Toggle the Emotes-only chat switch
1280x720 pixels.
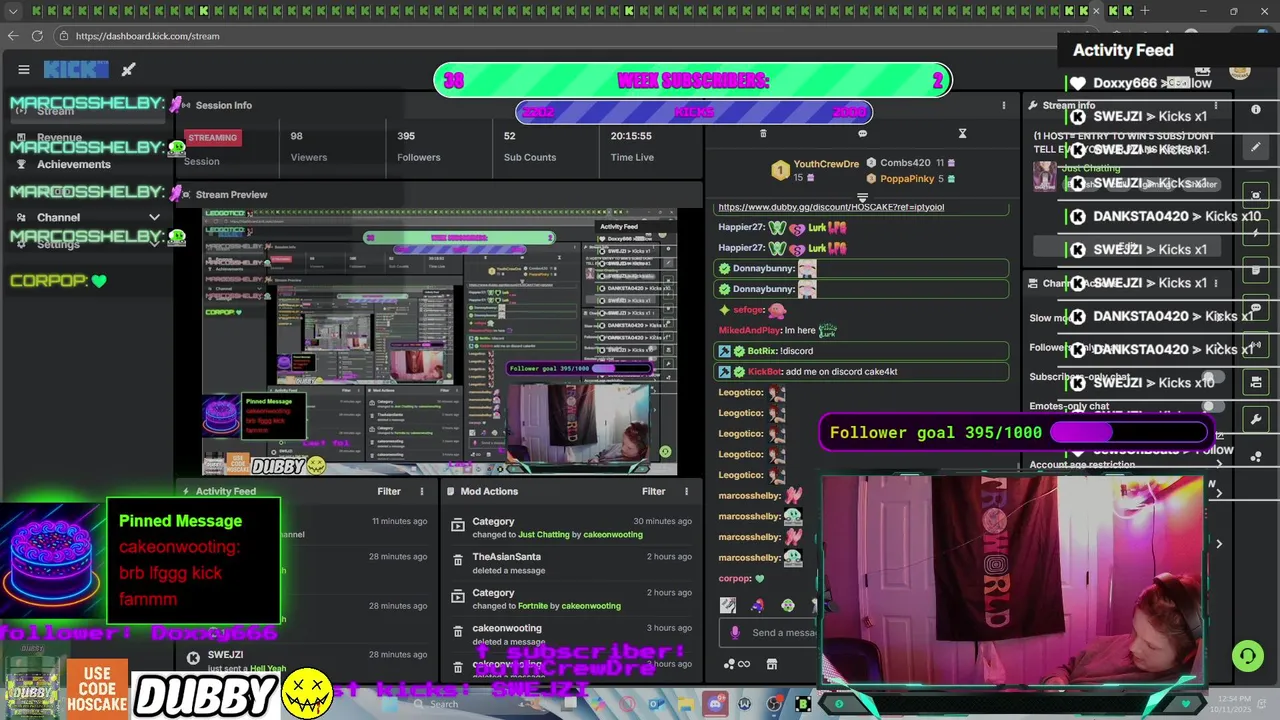click(1212, 406)
